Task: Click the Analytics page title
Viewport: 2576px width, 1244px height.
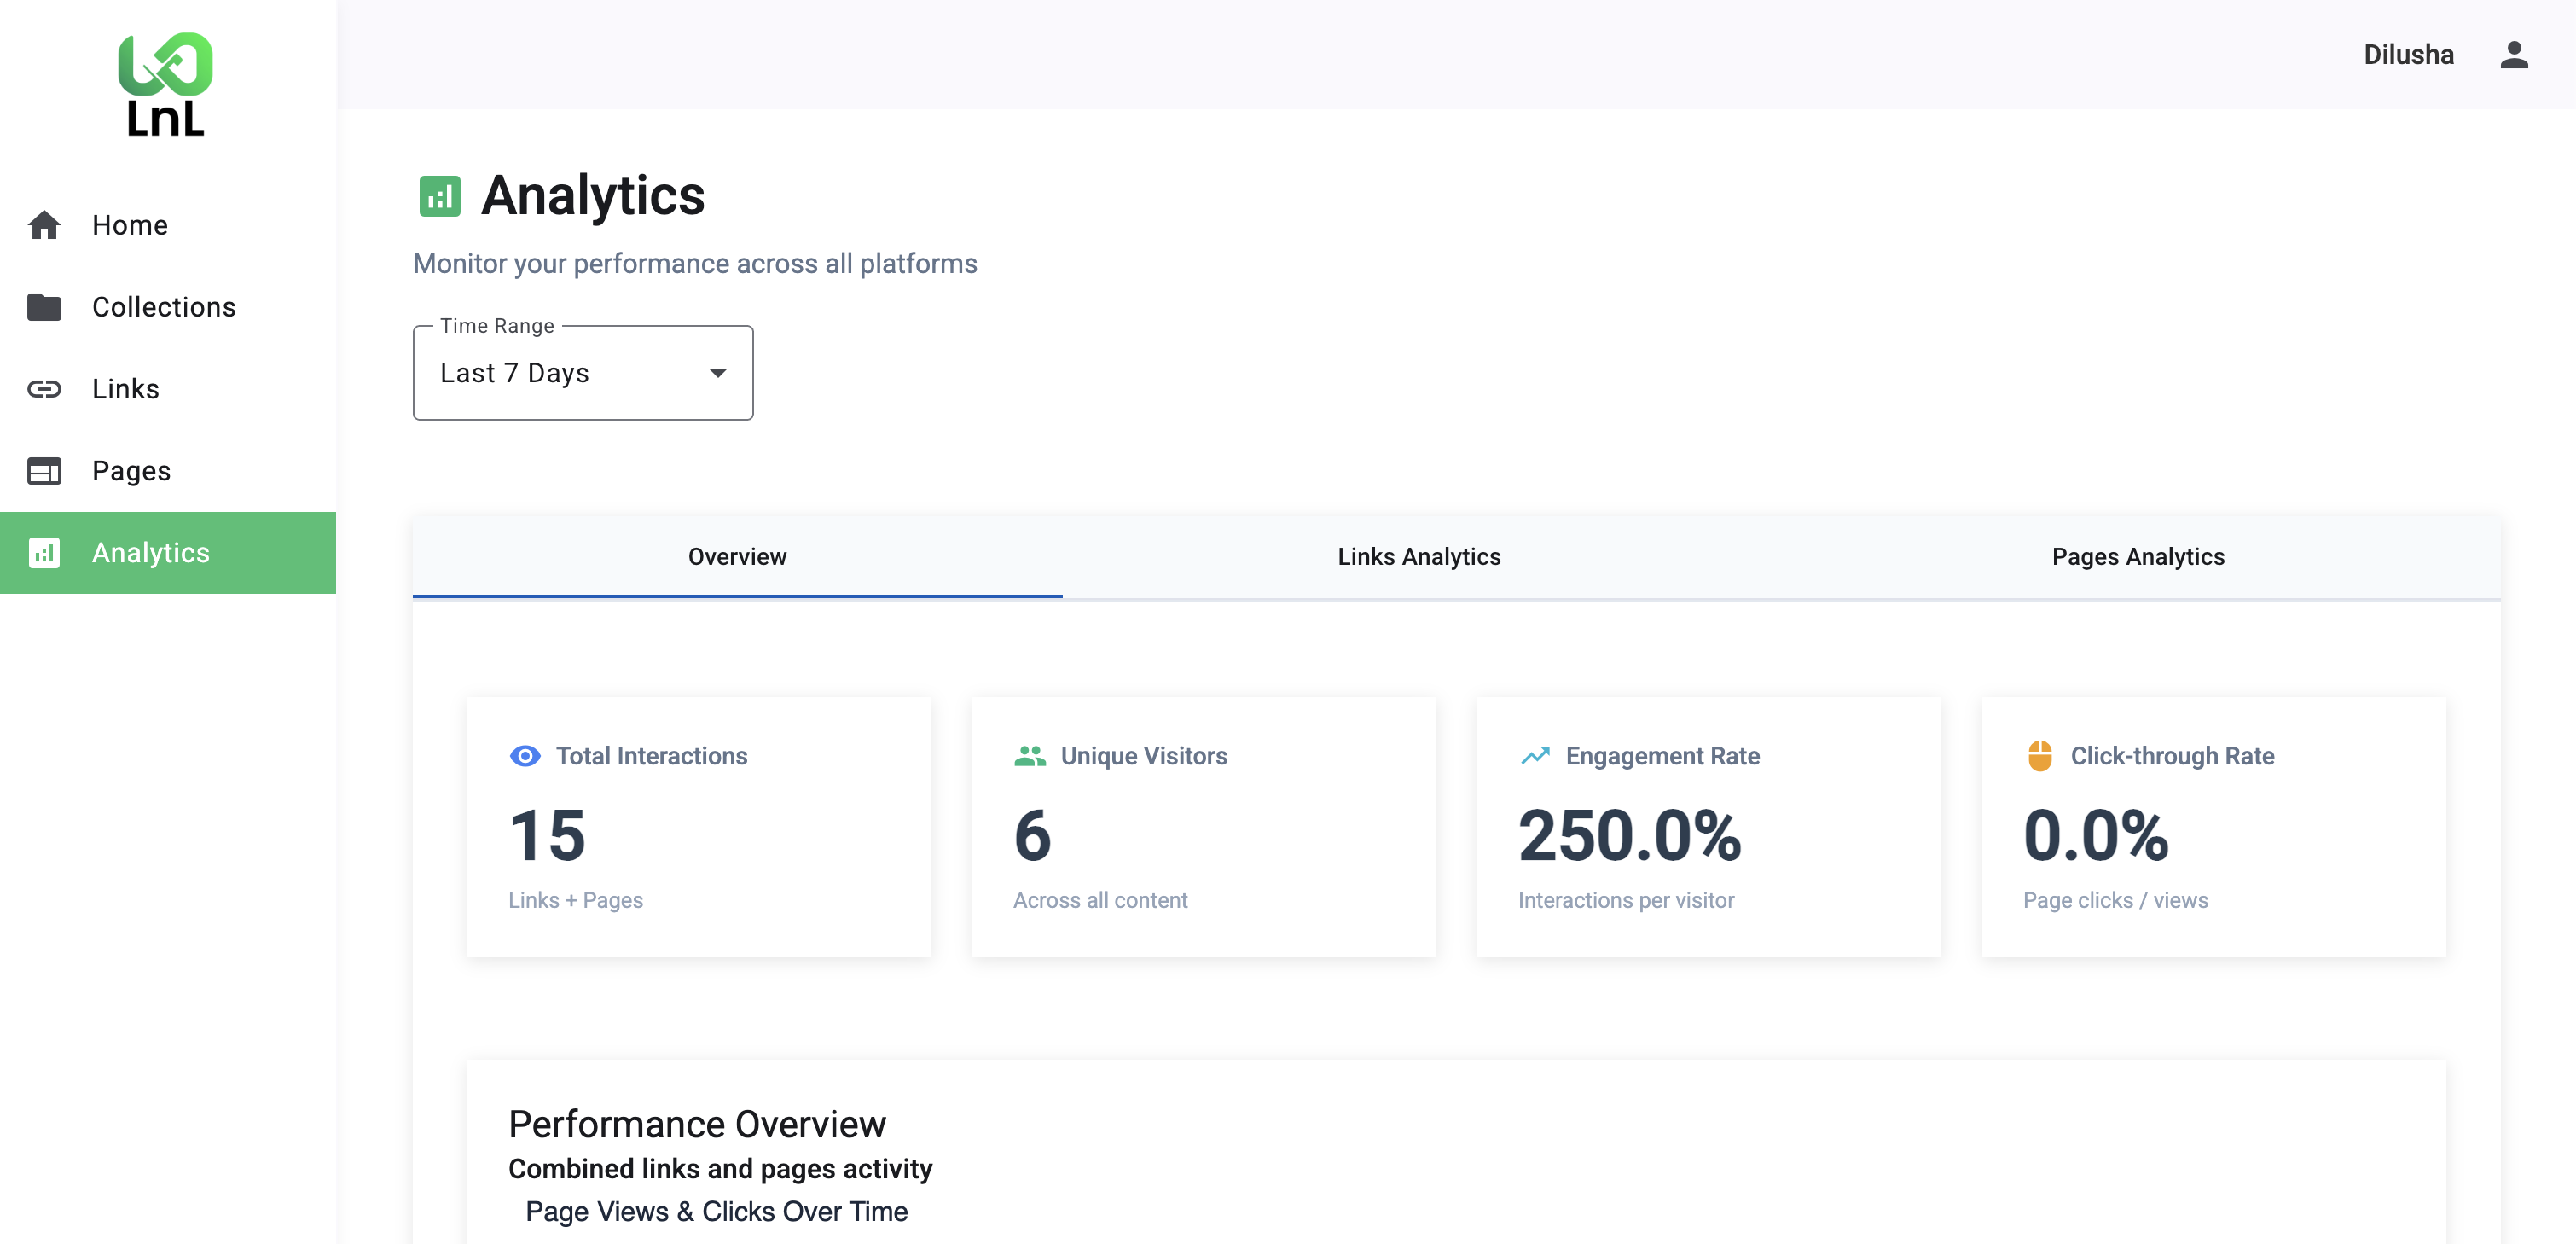Action: click(x=593, y=196)
